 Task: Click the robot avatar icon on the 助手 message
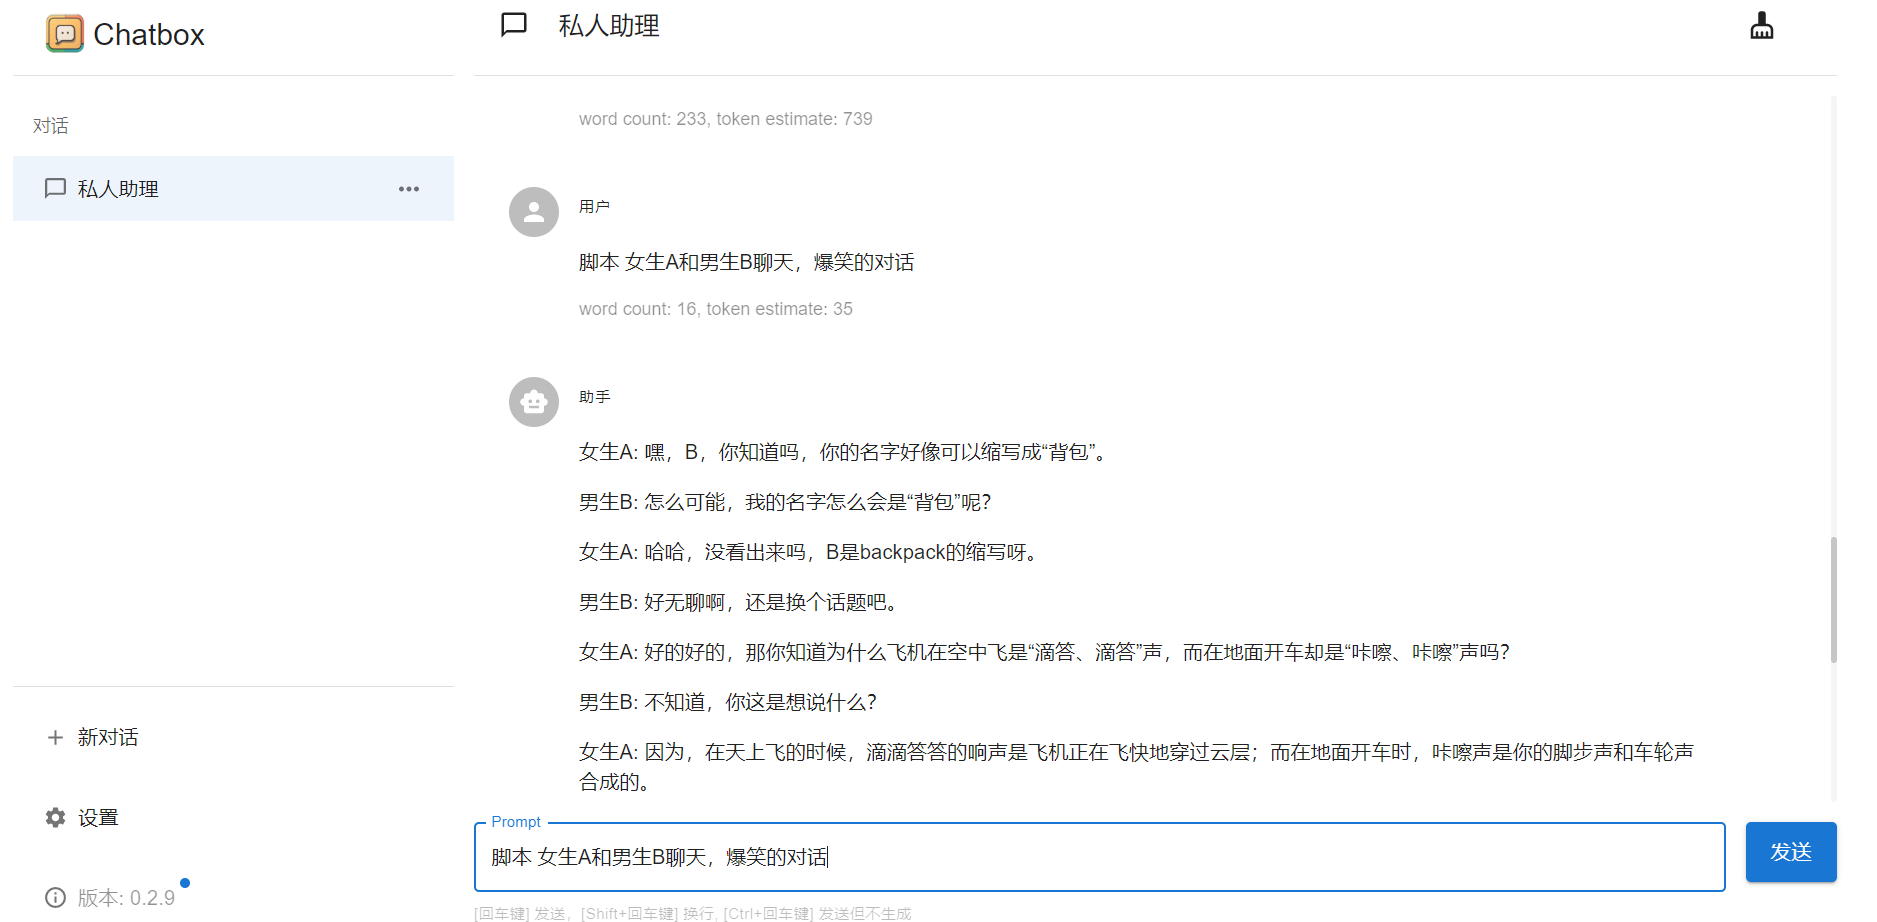pyautogui.click(x=533, y=402)
